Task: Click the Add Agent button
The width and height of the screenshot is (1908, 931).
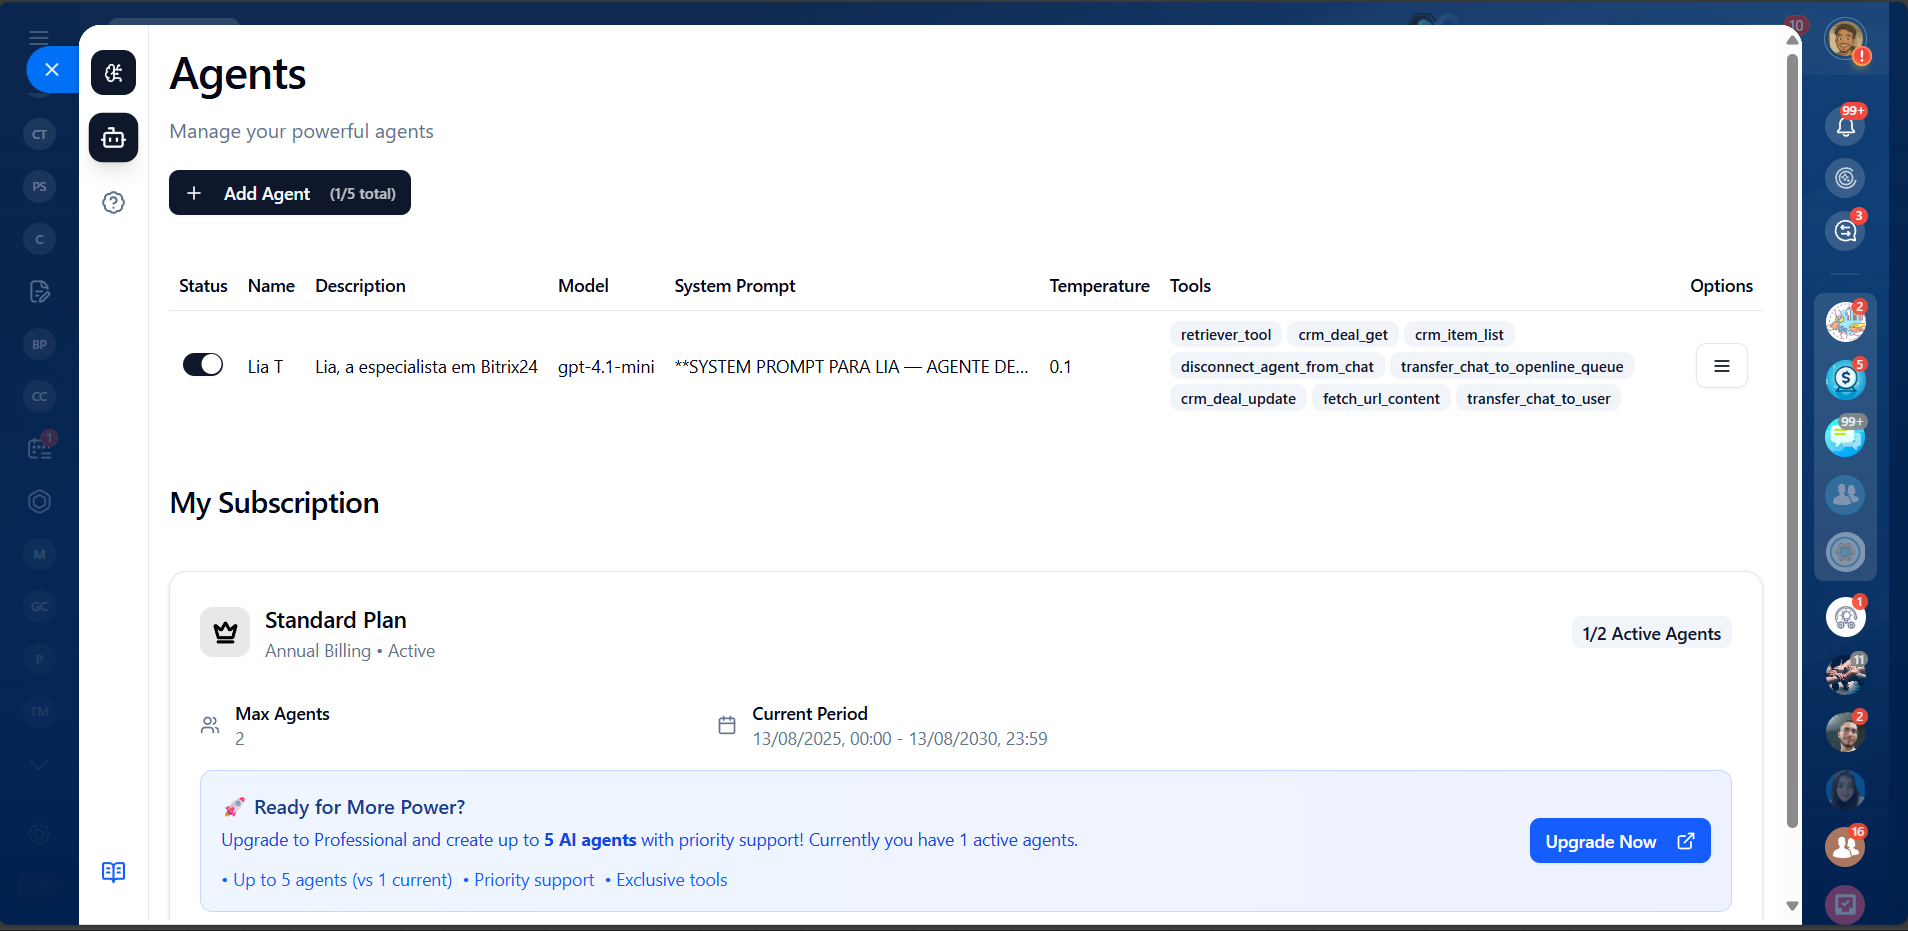Action: [290, 193]
